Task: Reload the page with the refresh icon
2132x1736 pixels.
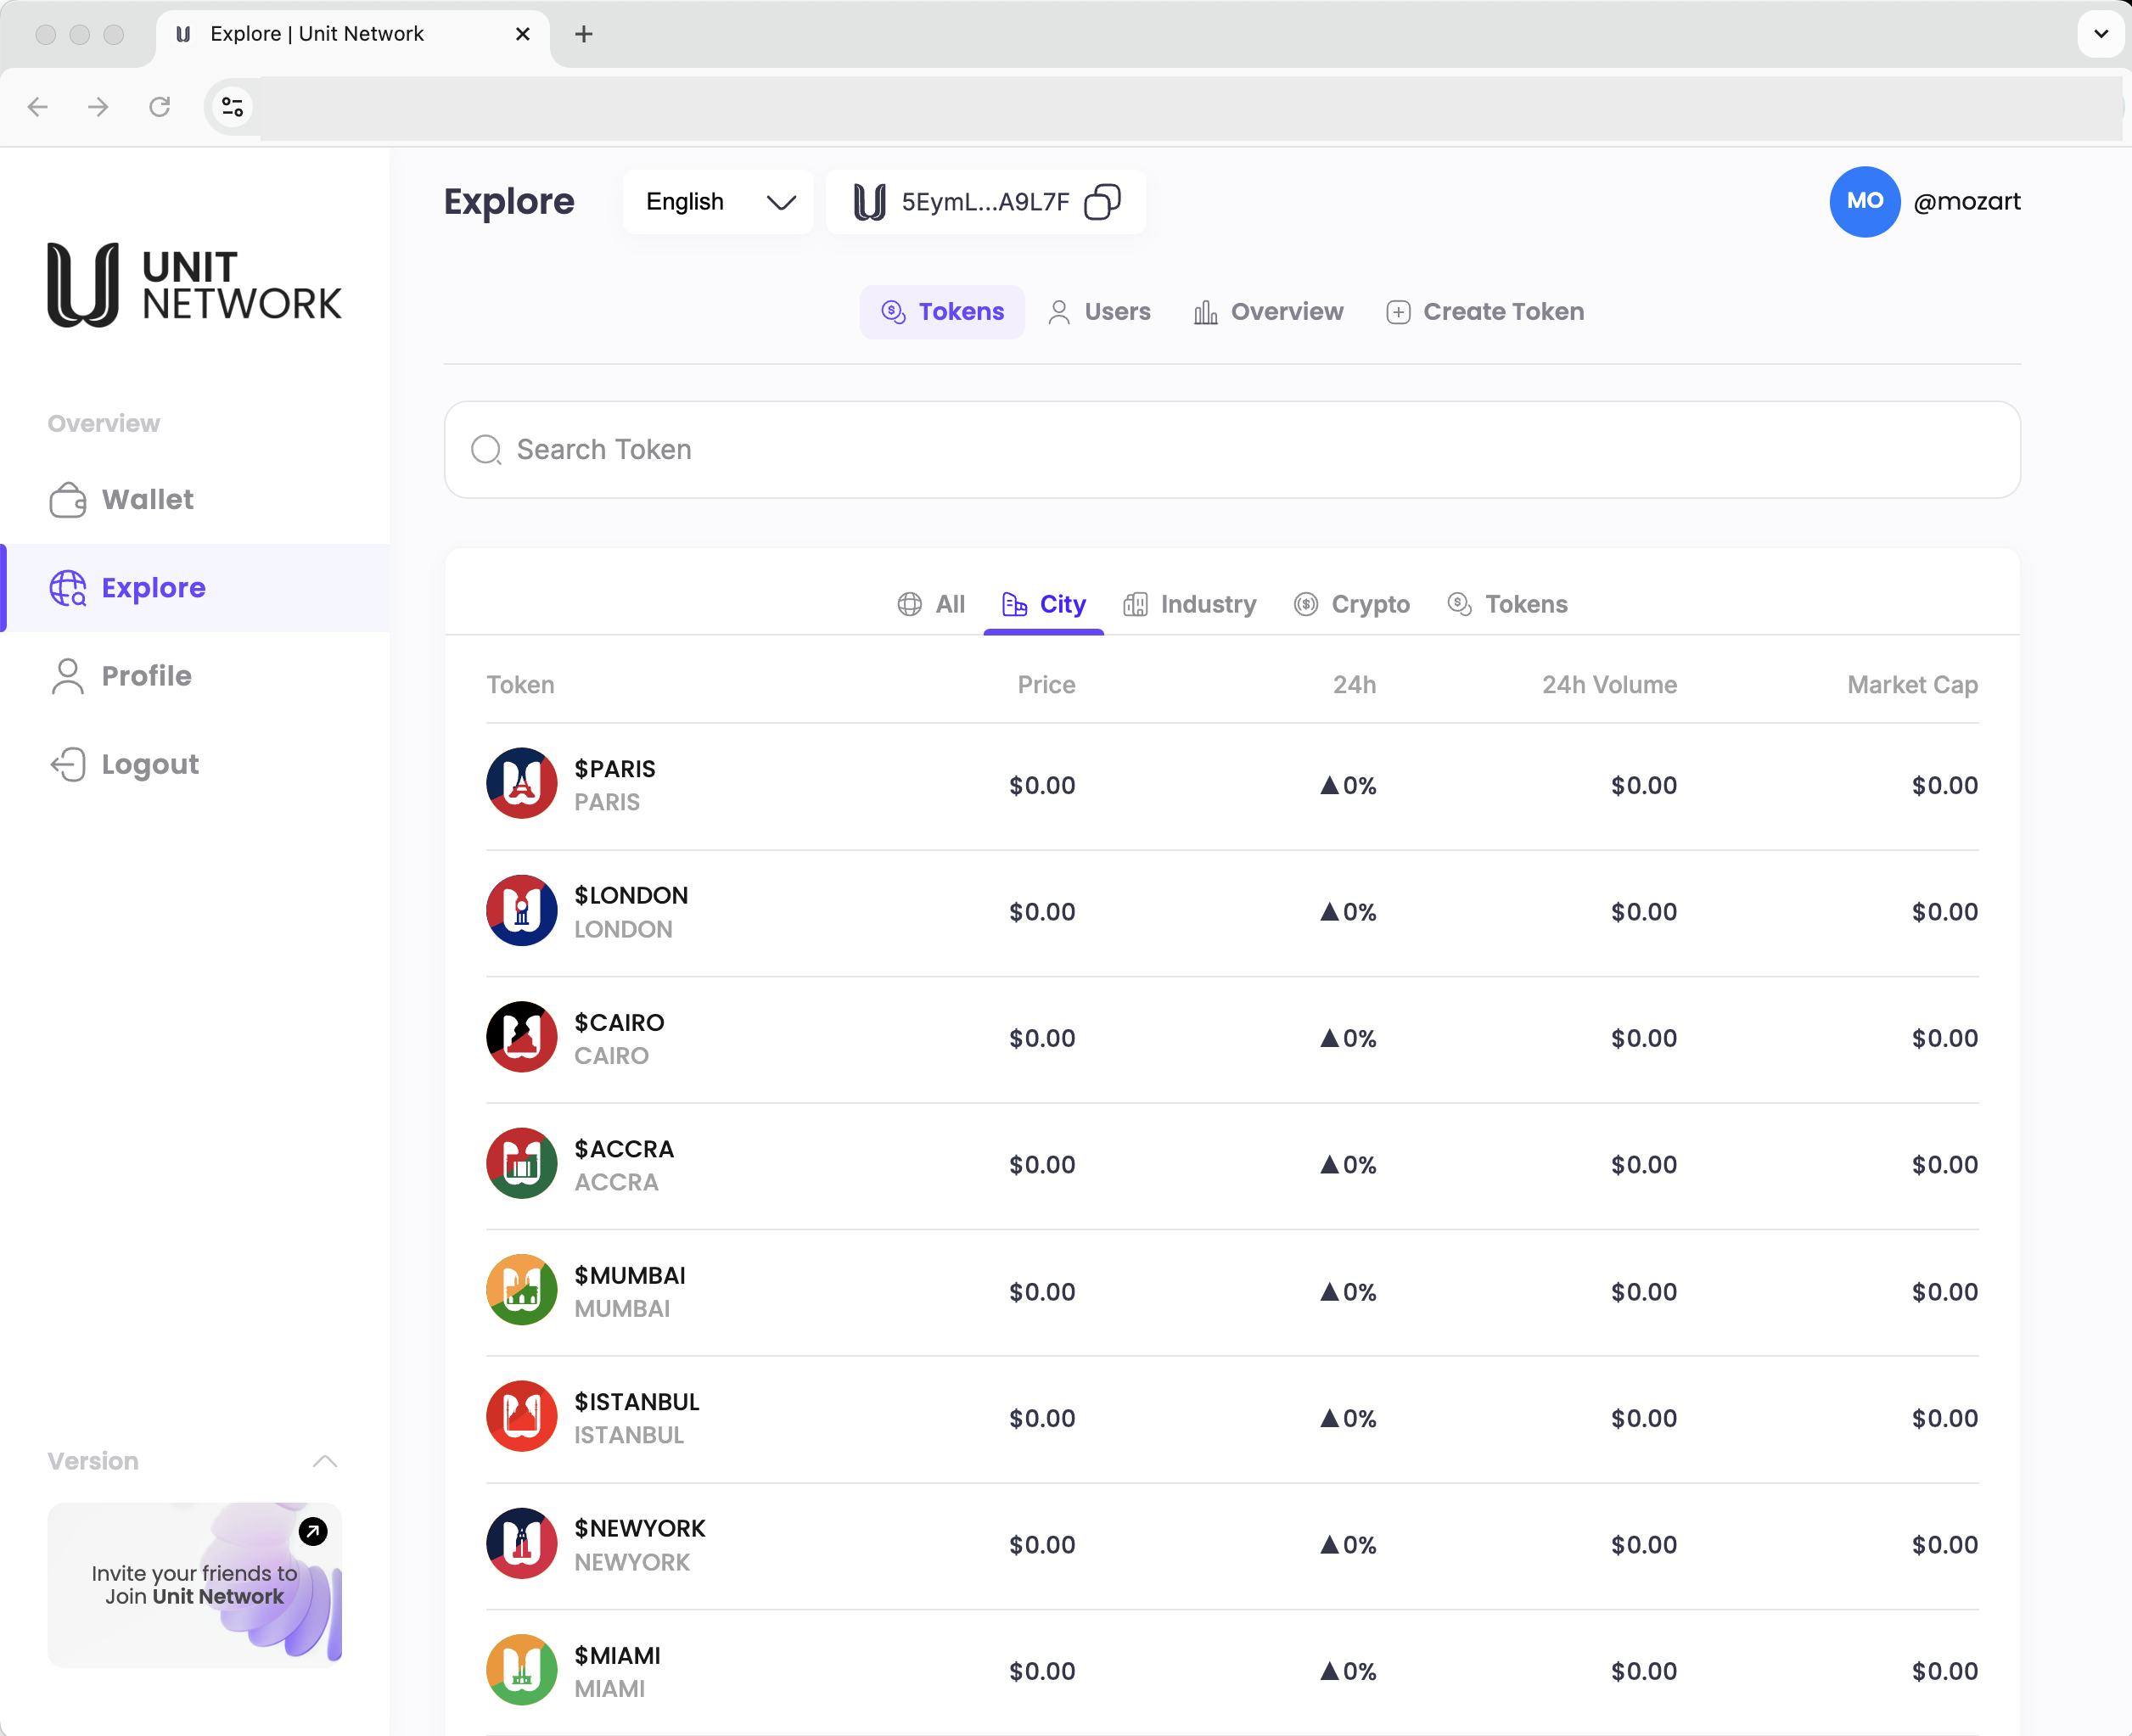Action: (x=160, y=107)
